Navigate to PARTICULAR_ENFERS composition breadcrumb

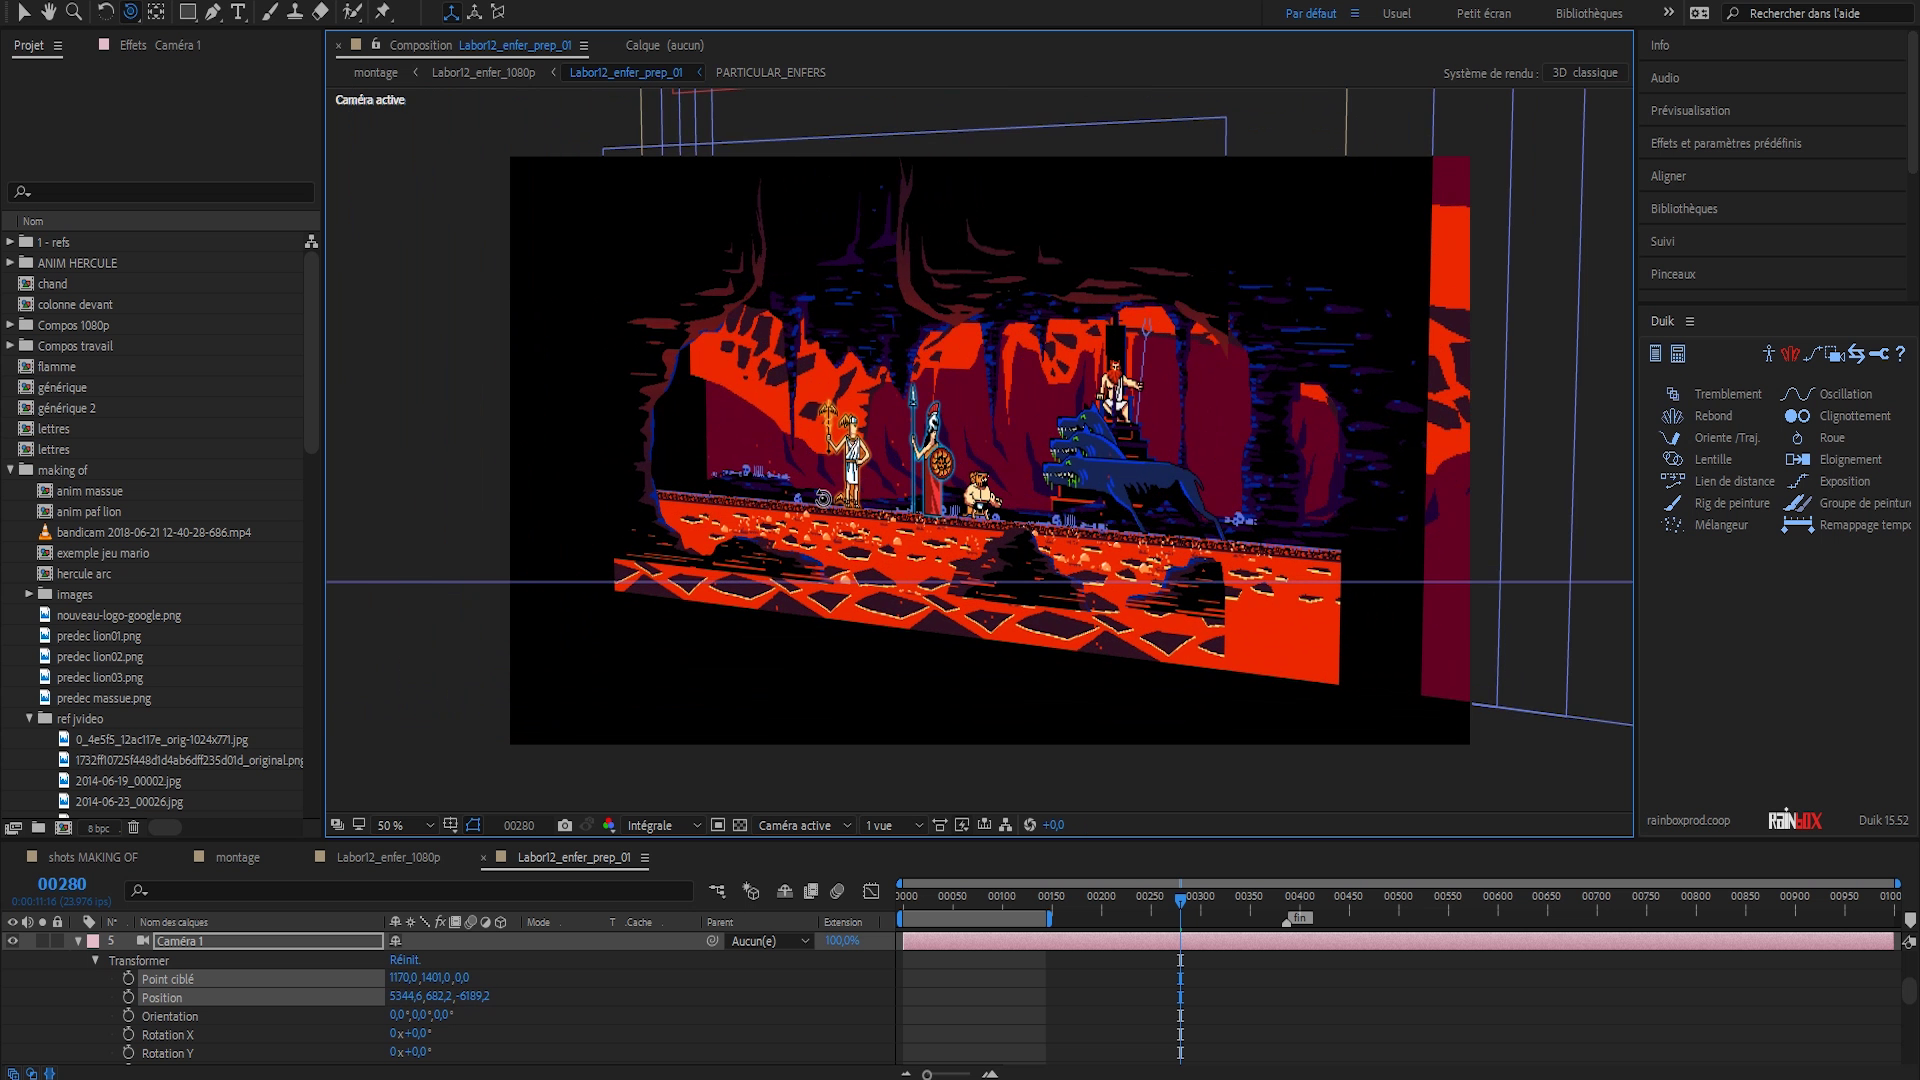(770, 72)
